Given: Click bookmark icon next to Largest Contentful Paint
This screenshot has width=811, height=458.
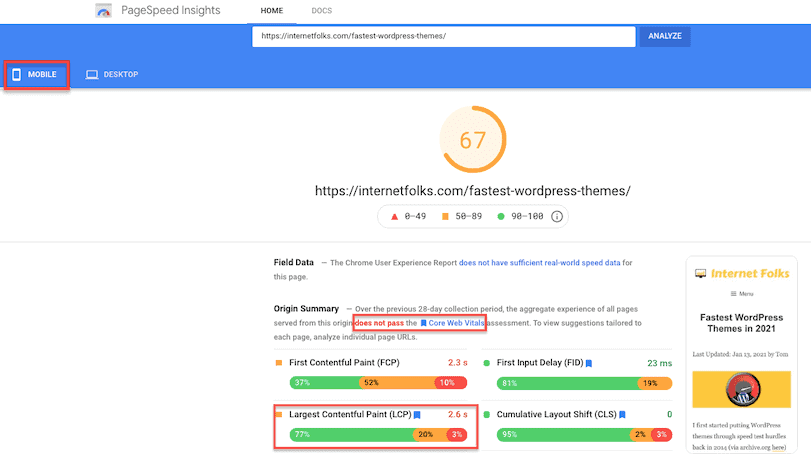Looking at the screenshot, I should coord(417,415).
